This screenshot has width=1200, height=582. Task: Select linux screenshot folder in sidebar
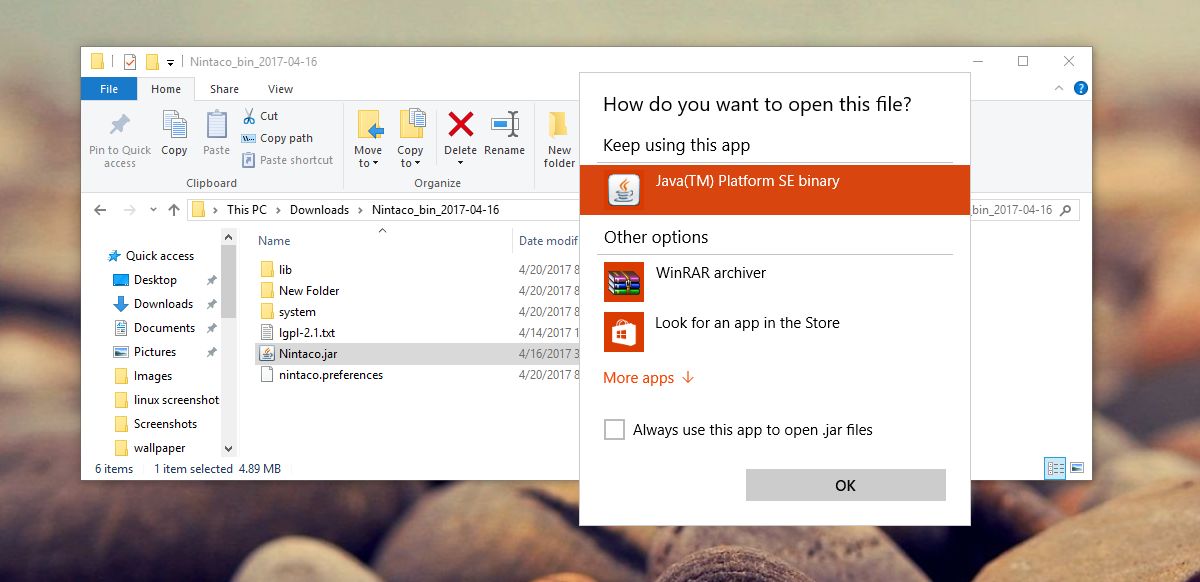click(x=166, y=400)
